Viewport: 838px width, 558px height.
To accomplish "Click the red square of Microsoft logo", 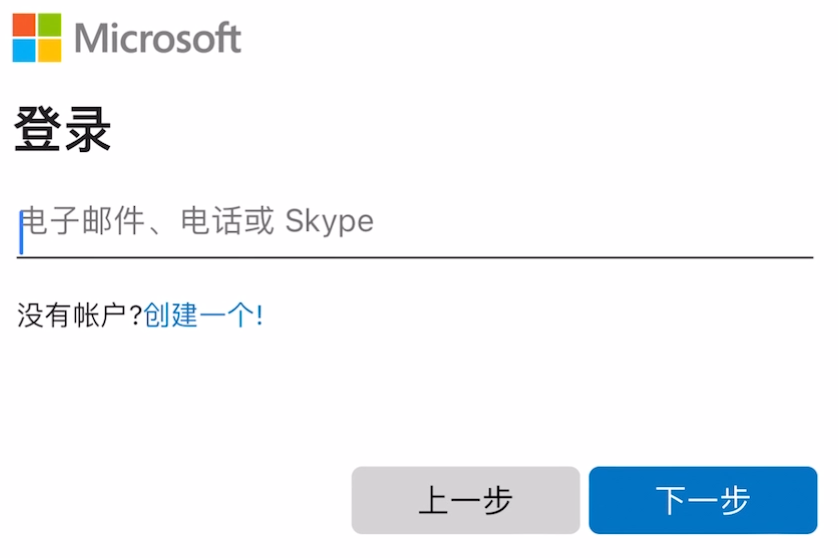I will [x=23, y=25].
